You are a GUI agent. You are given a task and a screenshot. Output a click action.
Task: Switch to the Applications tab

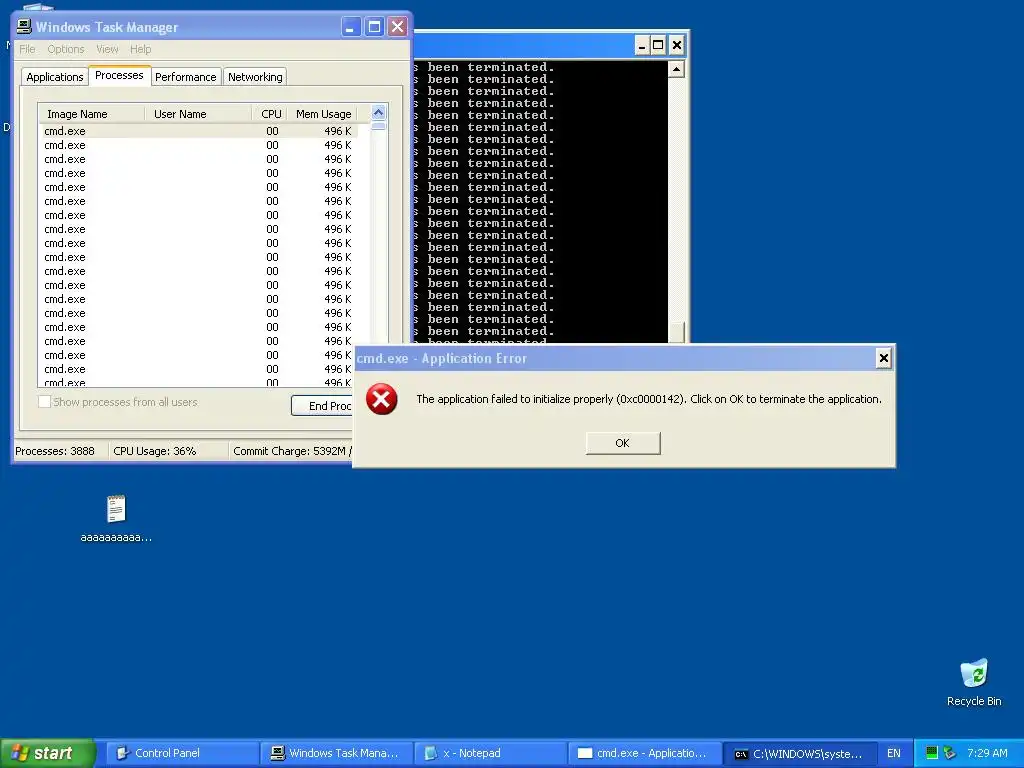[x=55, y=77]
